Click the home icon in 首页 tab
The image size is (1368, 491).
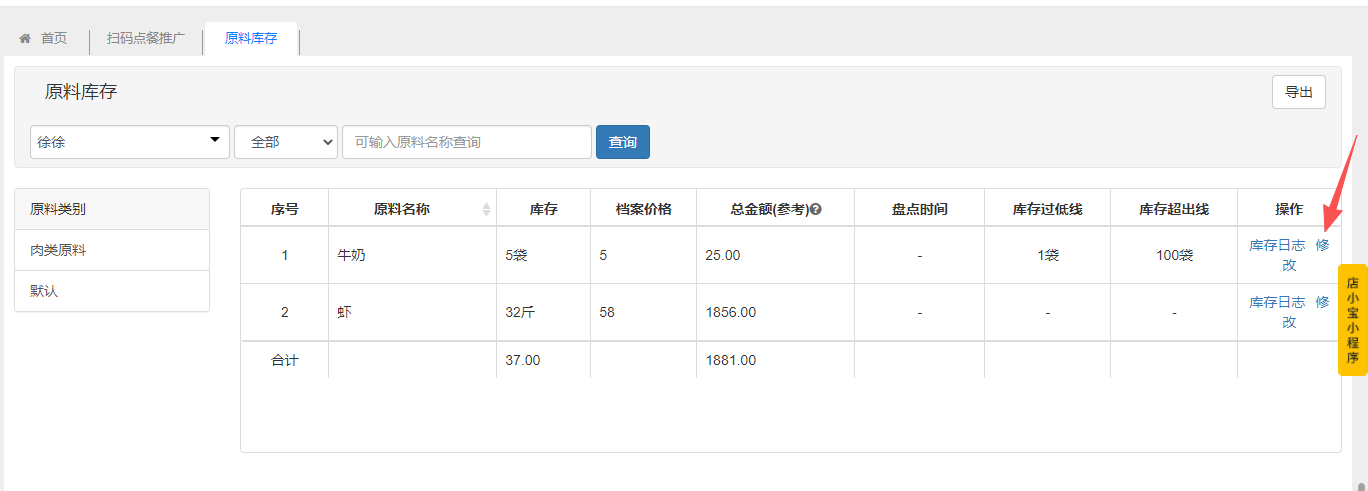tap(25, 39)
